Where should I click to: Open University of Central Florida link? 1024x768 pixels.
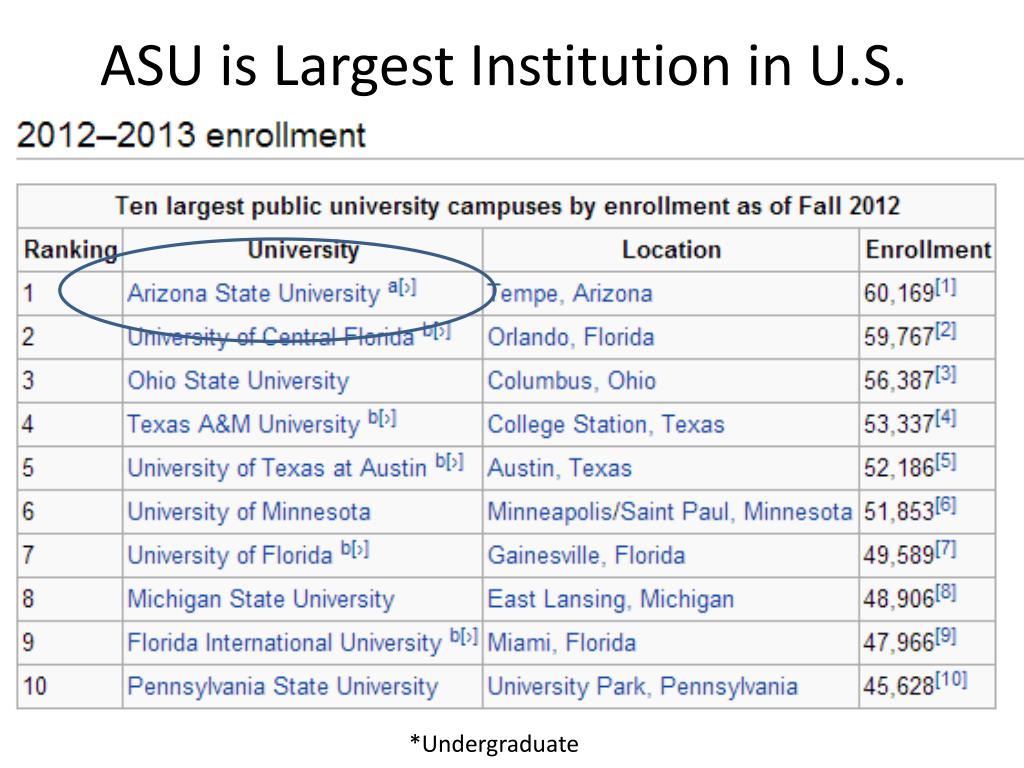[270, 337]
